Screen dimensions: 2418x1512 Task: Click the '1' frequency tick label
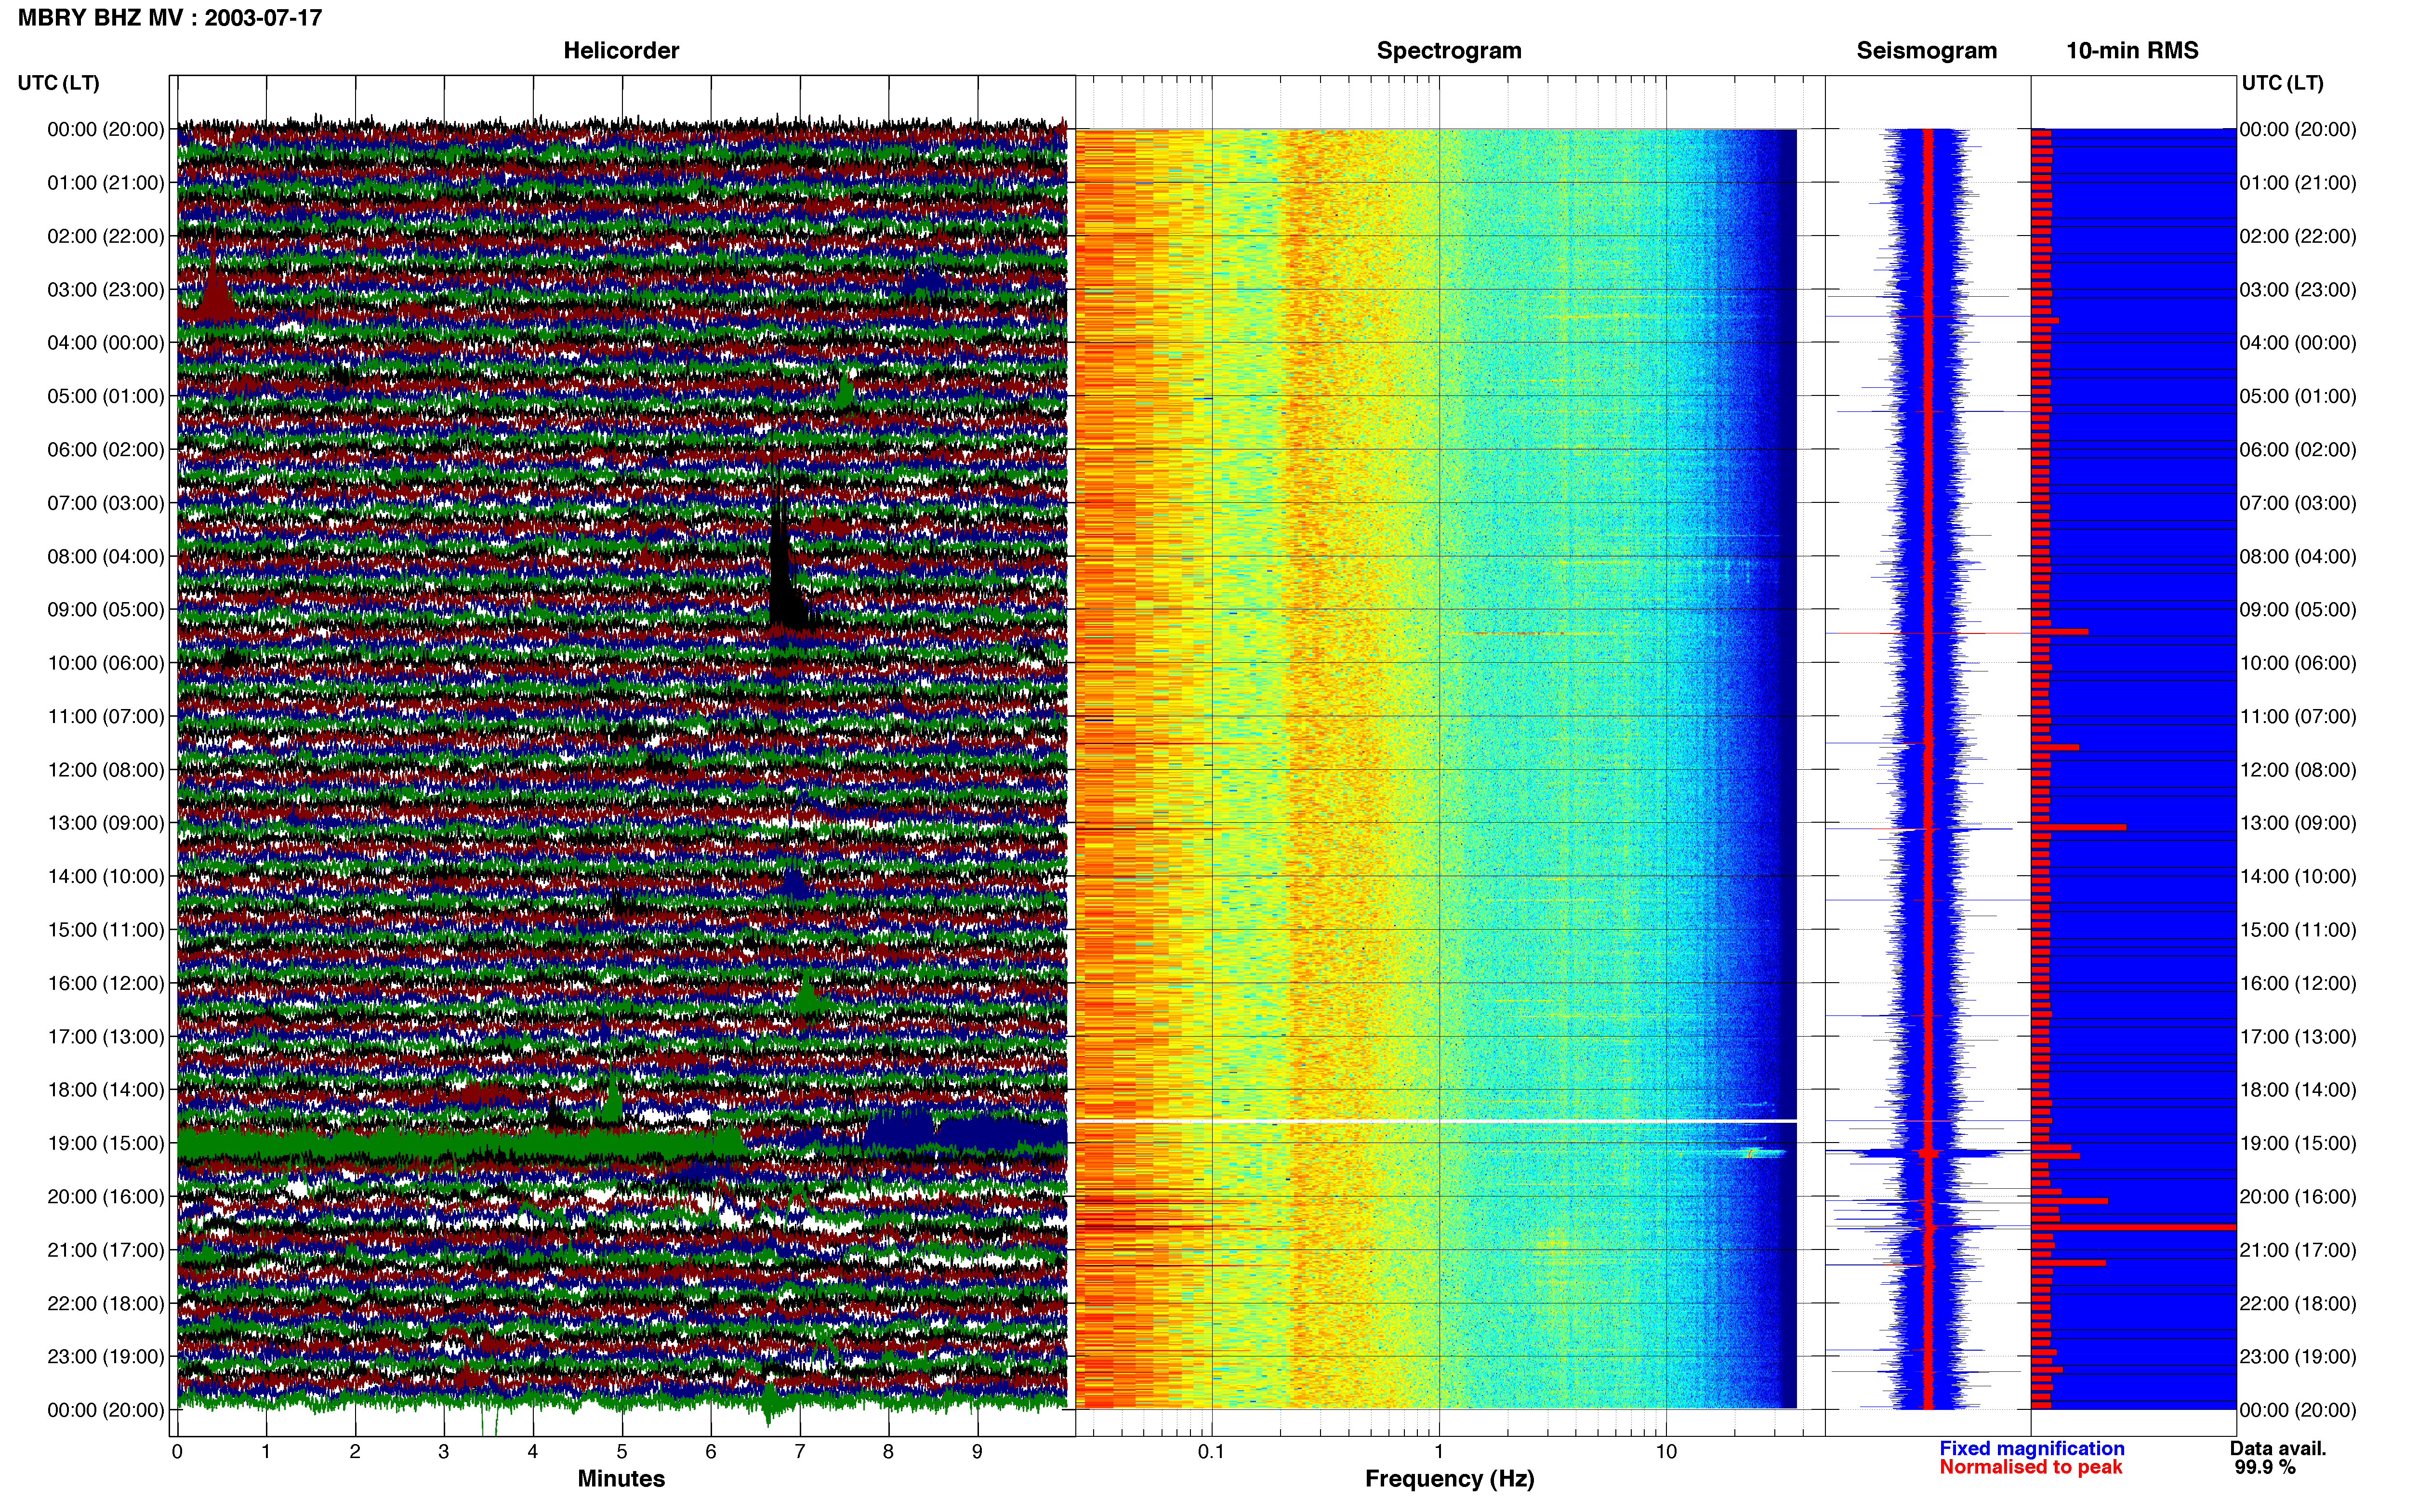[1438, 1452]
